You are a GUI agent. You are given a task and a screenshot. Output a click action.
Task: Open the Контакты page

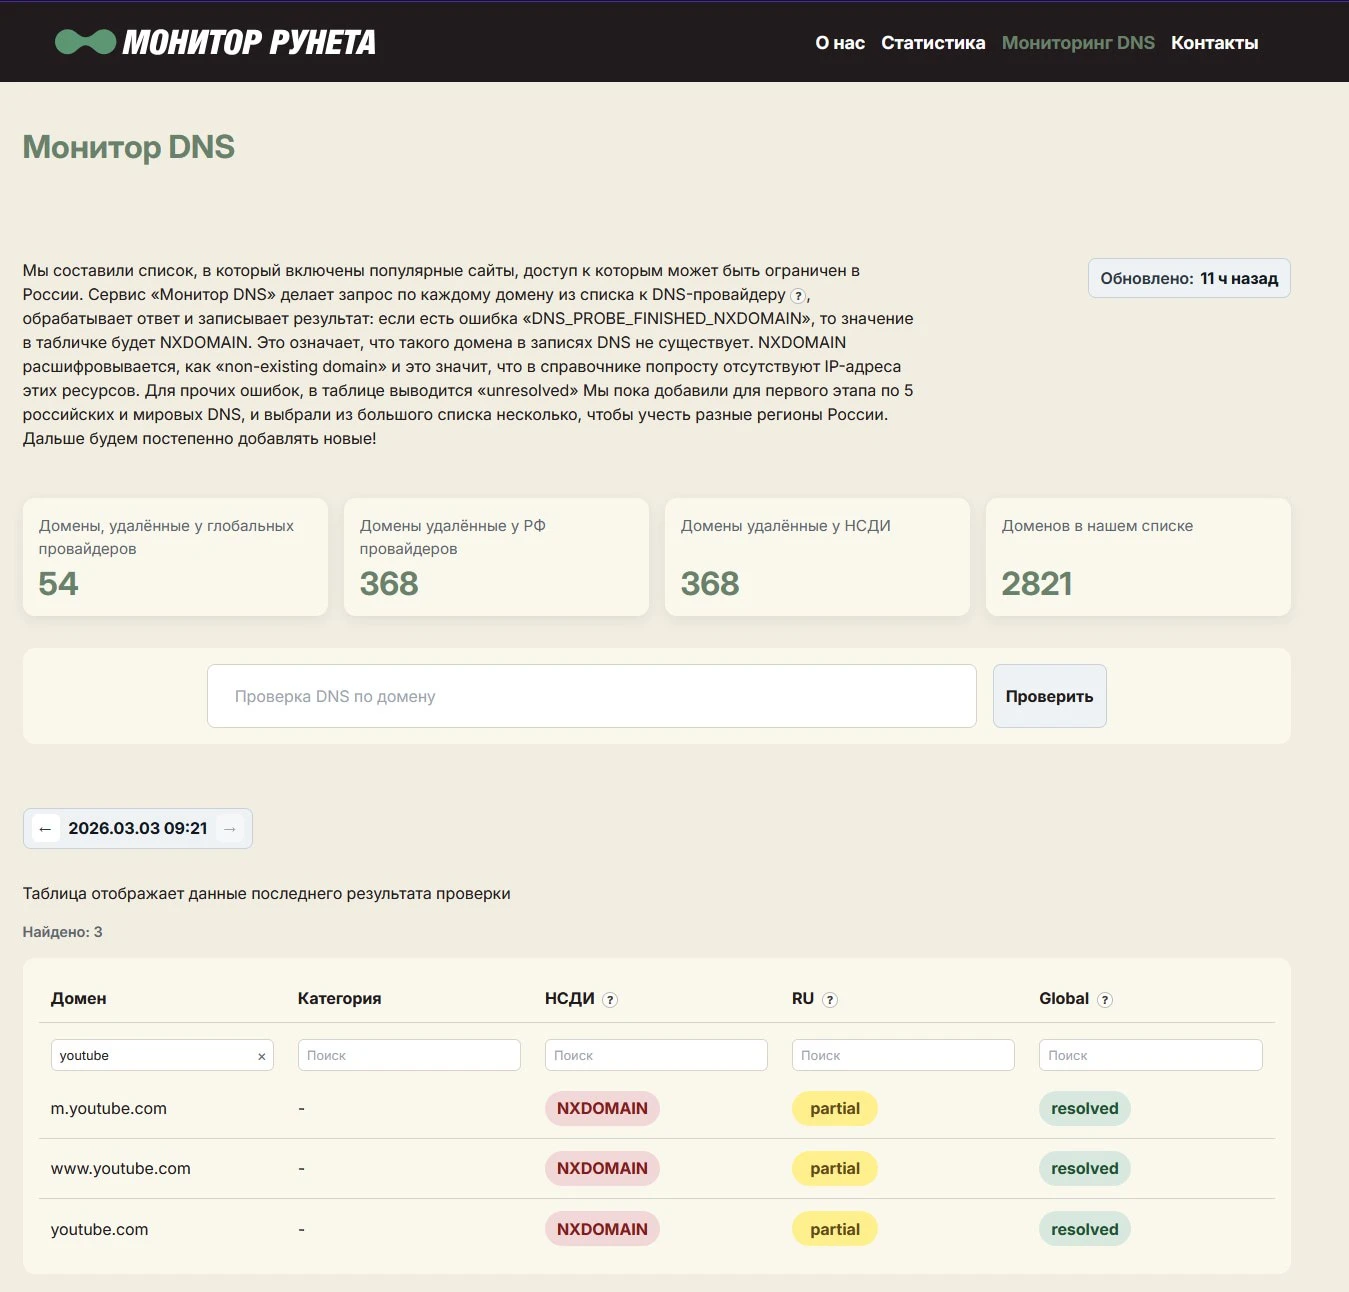pos(1214,43)
